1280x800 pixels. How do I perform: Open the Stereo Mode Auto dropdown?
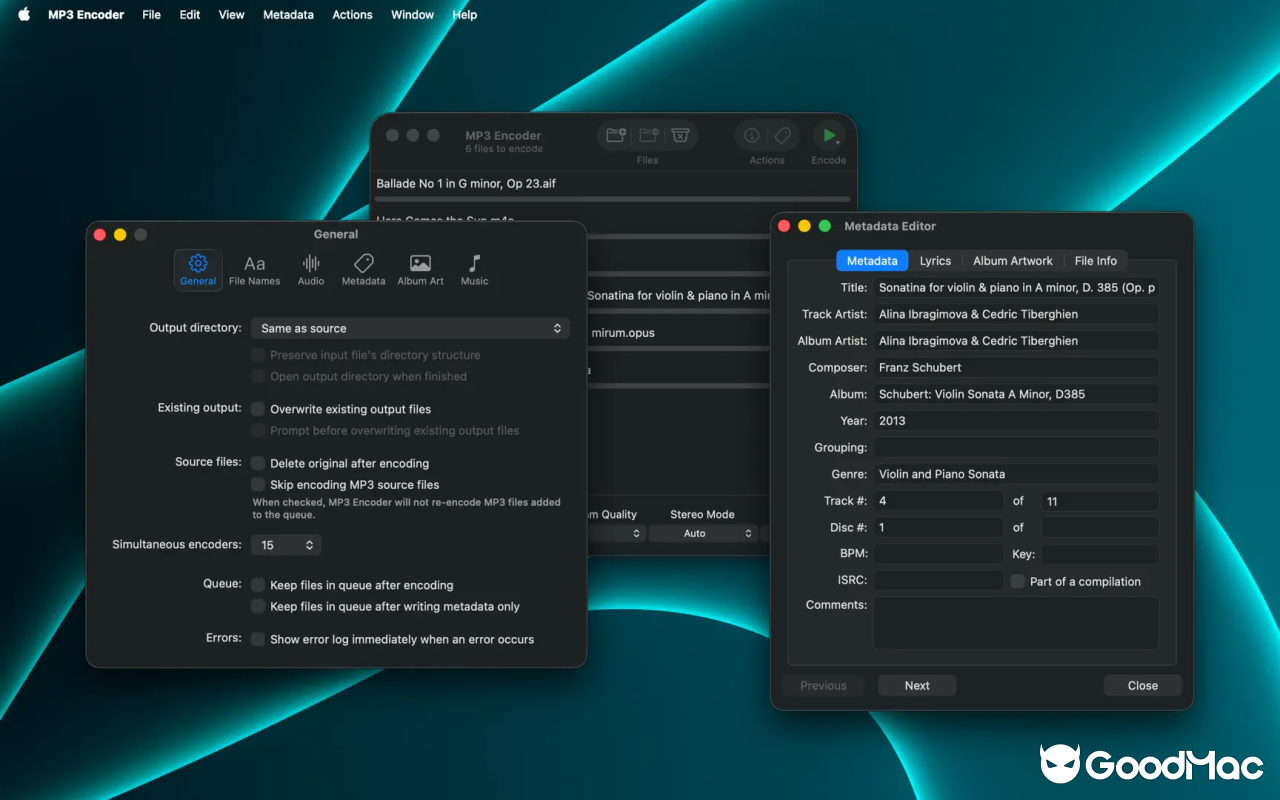[x=702, y=533]
